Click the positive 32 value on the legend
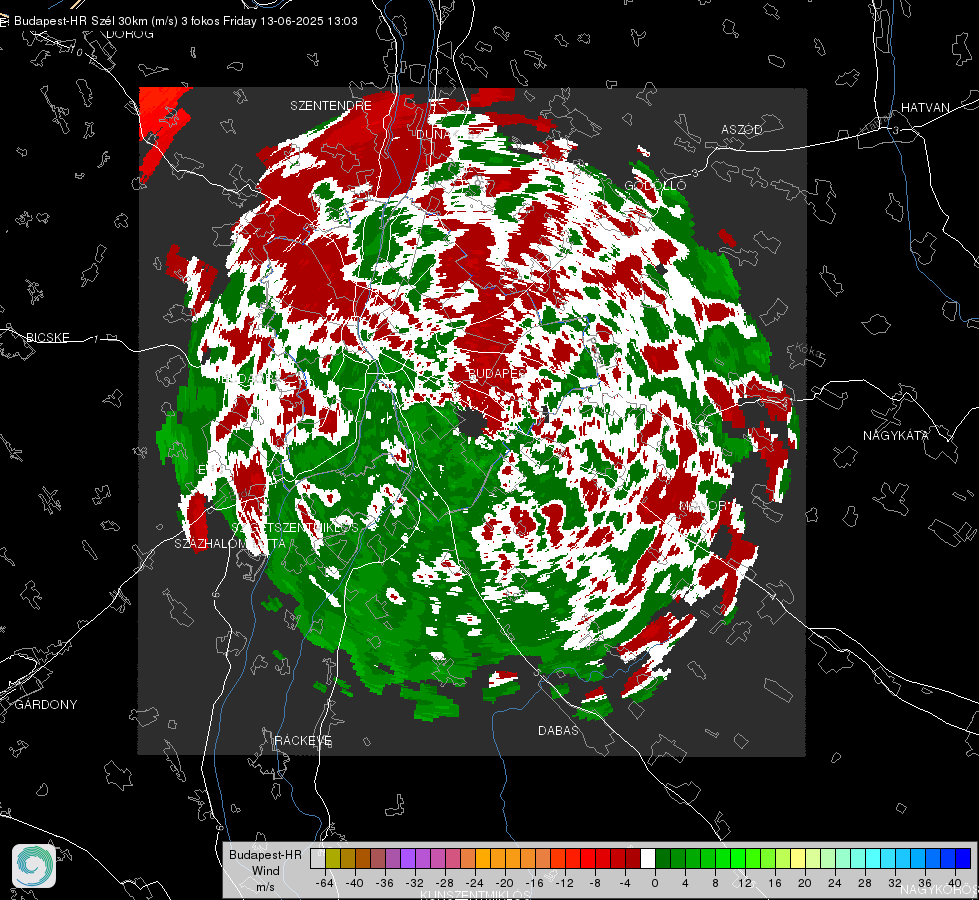 [895, 883]
